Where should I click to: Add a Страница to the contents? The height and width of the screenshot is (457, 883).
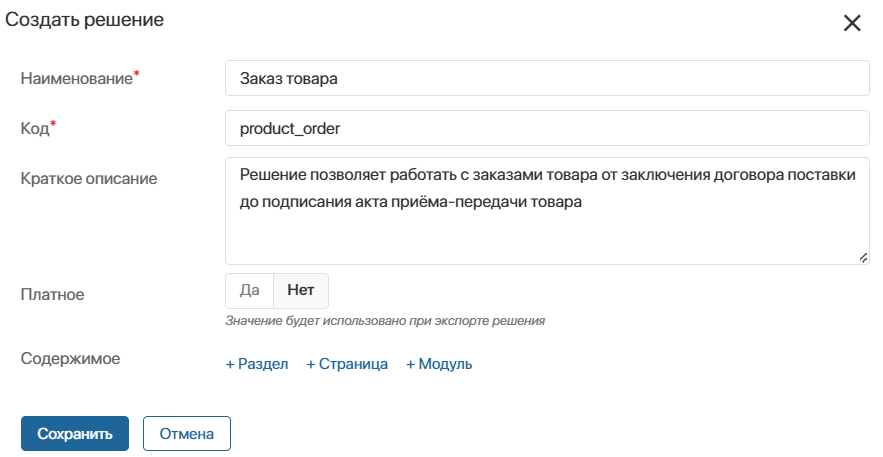click(347, 364)
